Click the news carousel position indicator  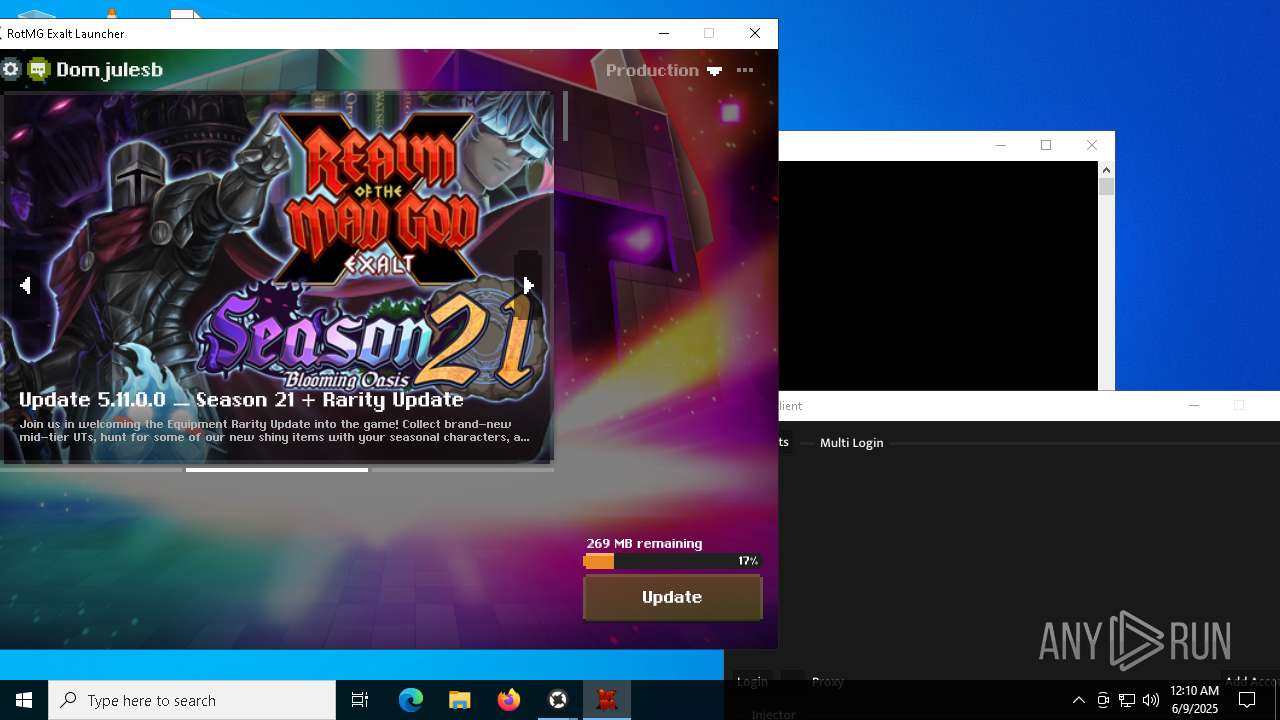(277, 470)
